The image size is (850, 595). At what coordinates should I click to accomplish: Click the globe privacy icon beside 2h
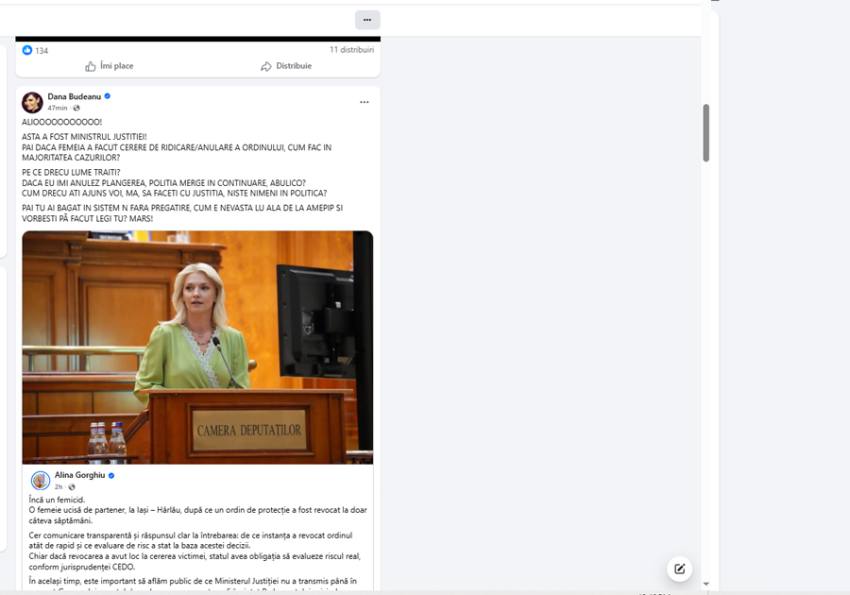point(72,487)
